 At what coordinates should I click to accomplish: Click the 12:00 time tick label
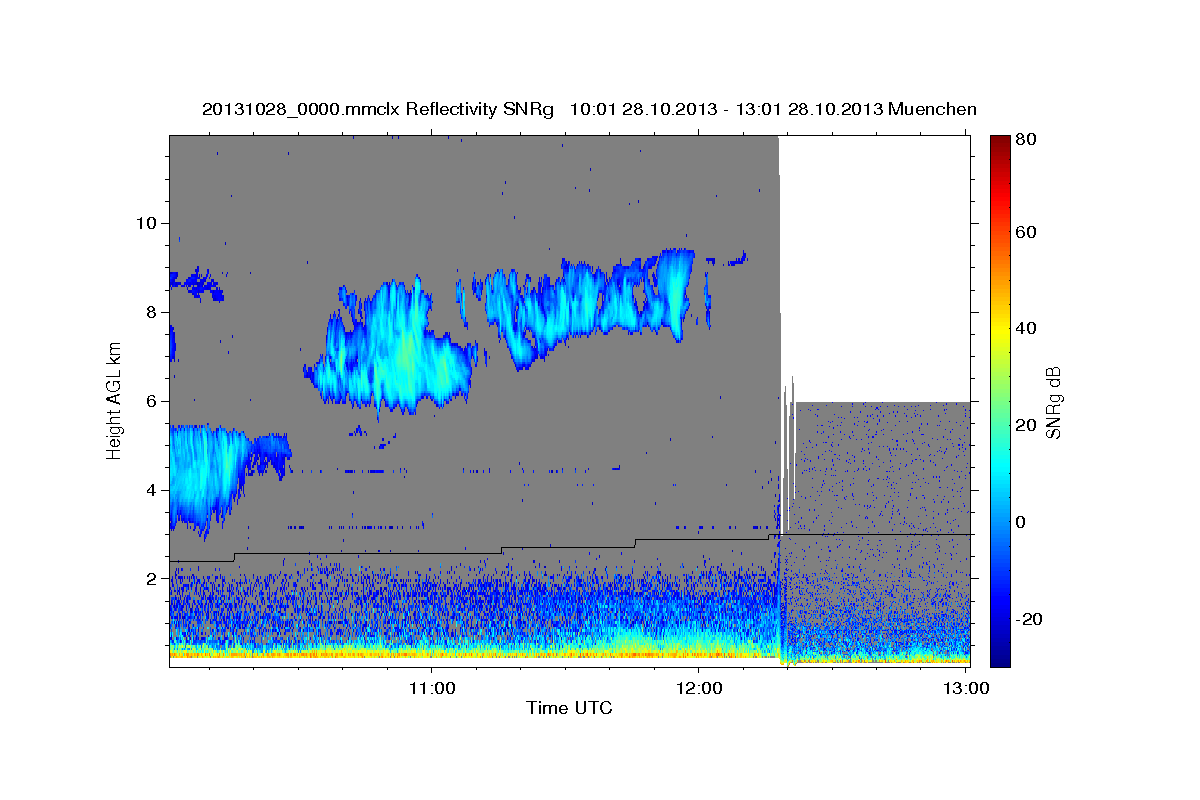coord(698,688)
